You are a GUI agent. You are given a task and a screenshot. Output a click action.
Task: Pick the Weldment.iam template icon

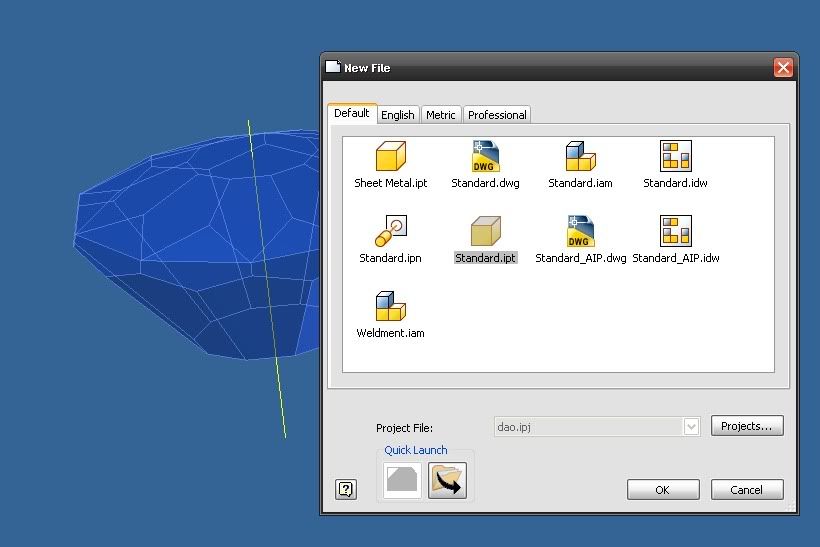390,307
